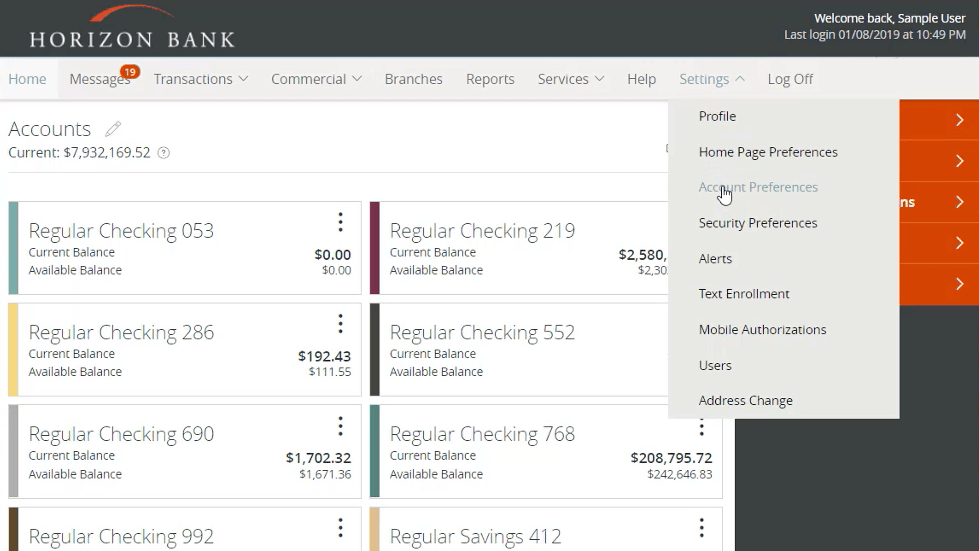The height and width of the screenshot is (551, 979).
Task: Expand the top orange sidebar arrow
Action: click(x=959, y=120)
